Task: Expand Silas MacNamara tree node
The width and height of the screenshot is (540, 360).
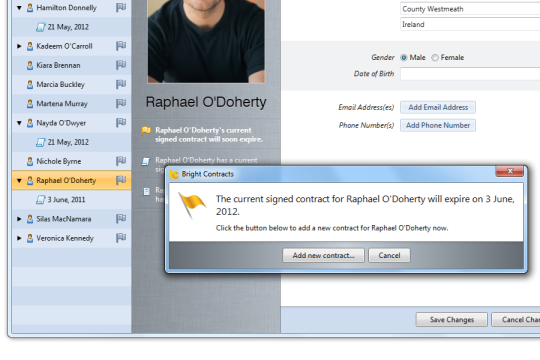Action: pyautogui.click(x=19, y=219)
